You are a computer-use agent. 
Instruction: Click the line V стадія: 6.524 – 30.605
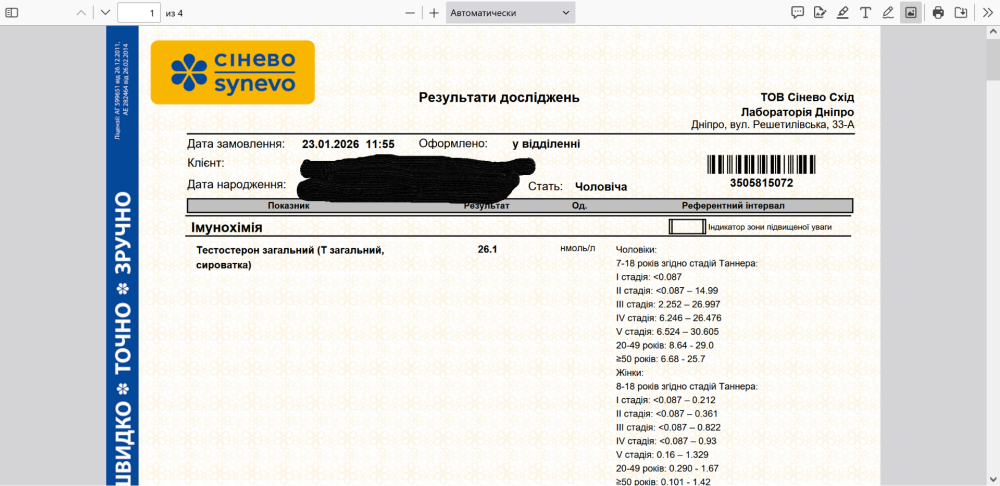[x=668, y=331]
